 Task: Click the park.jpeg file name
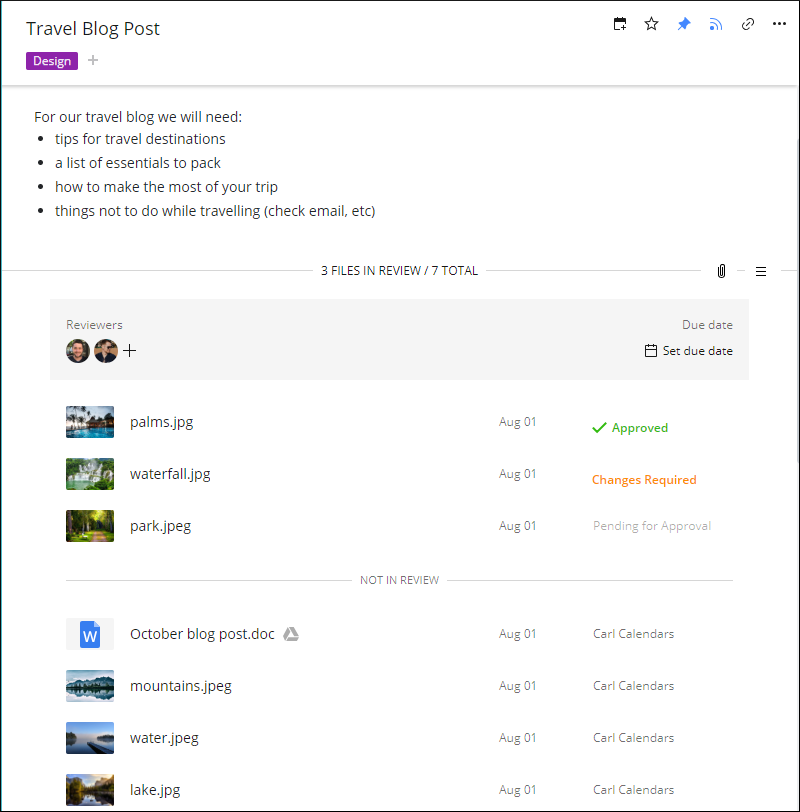coord(160,527)
